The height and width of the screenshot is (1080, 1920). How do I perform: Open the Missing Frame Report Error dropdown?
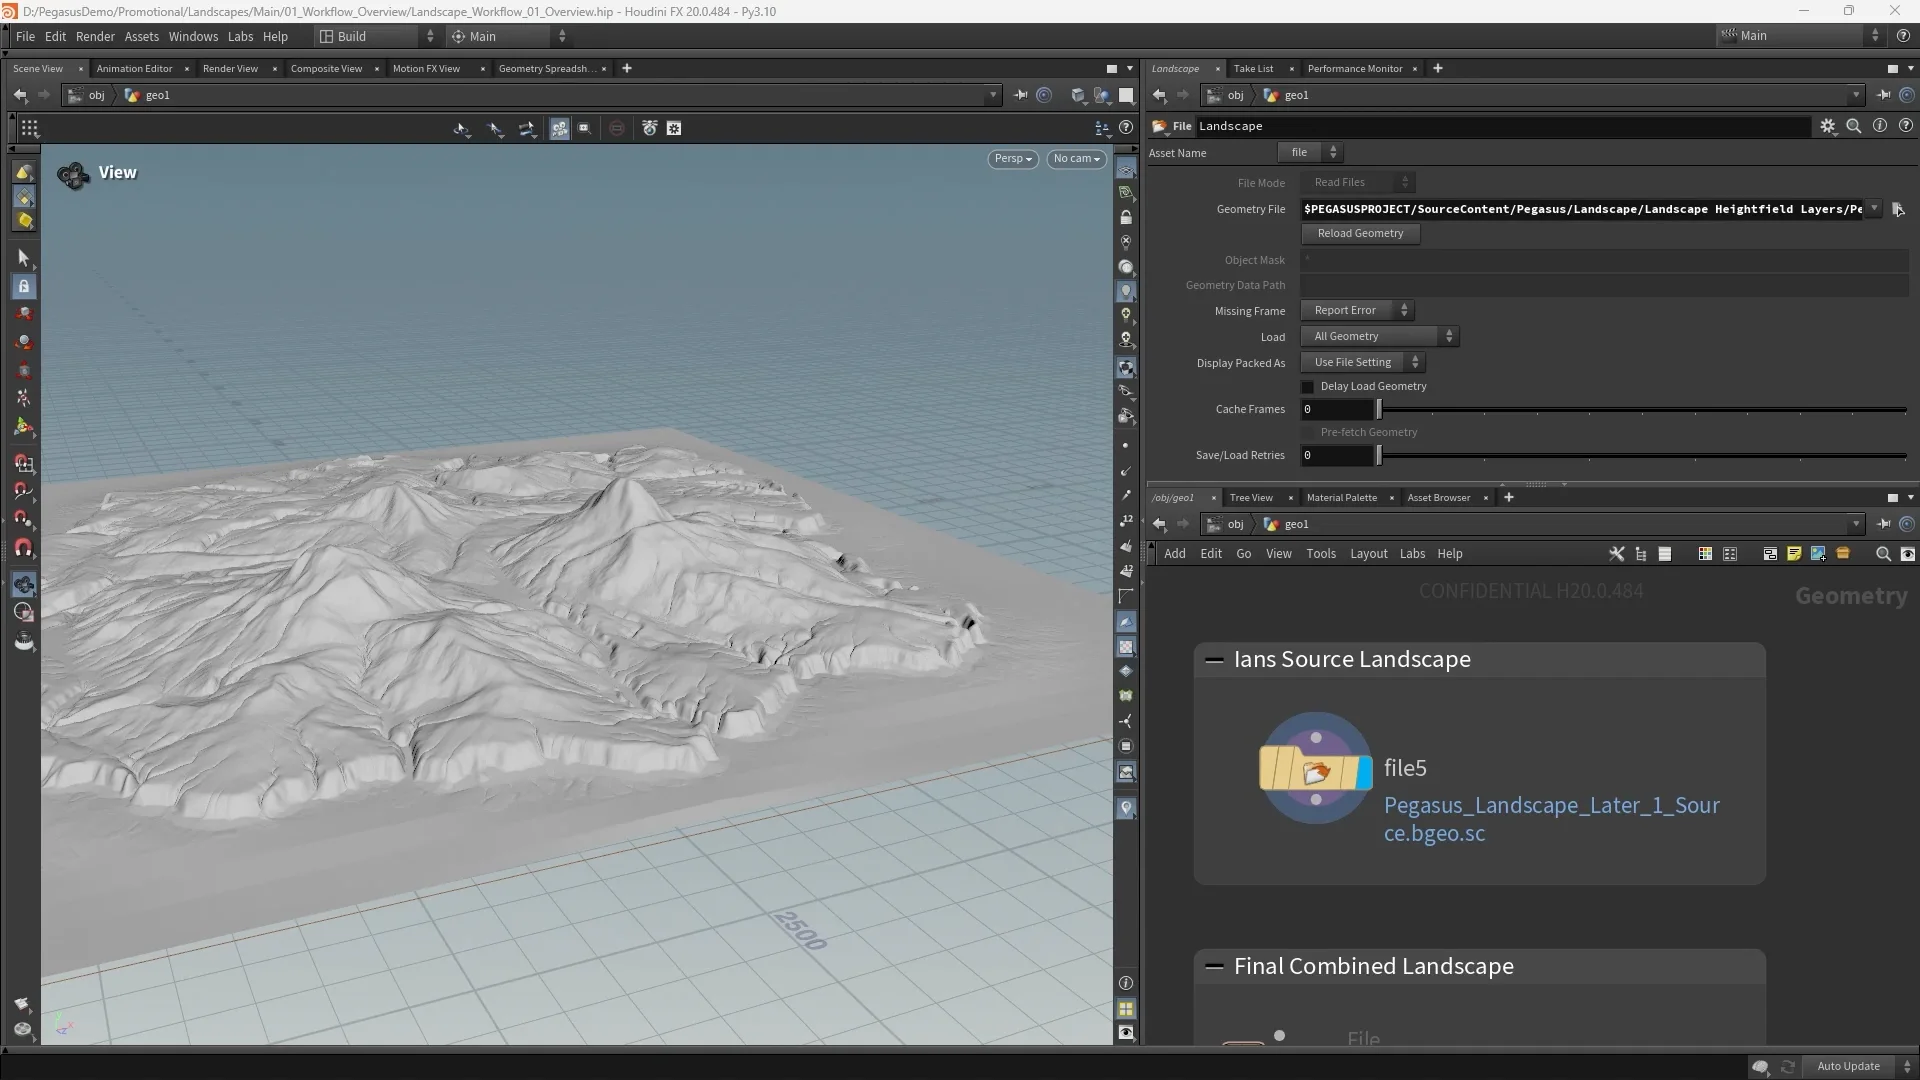pyautogui.click(x=1356, y=310)
